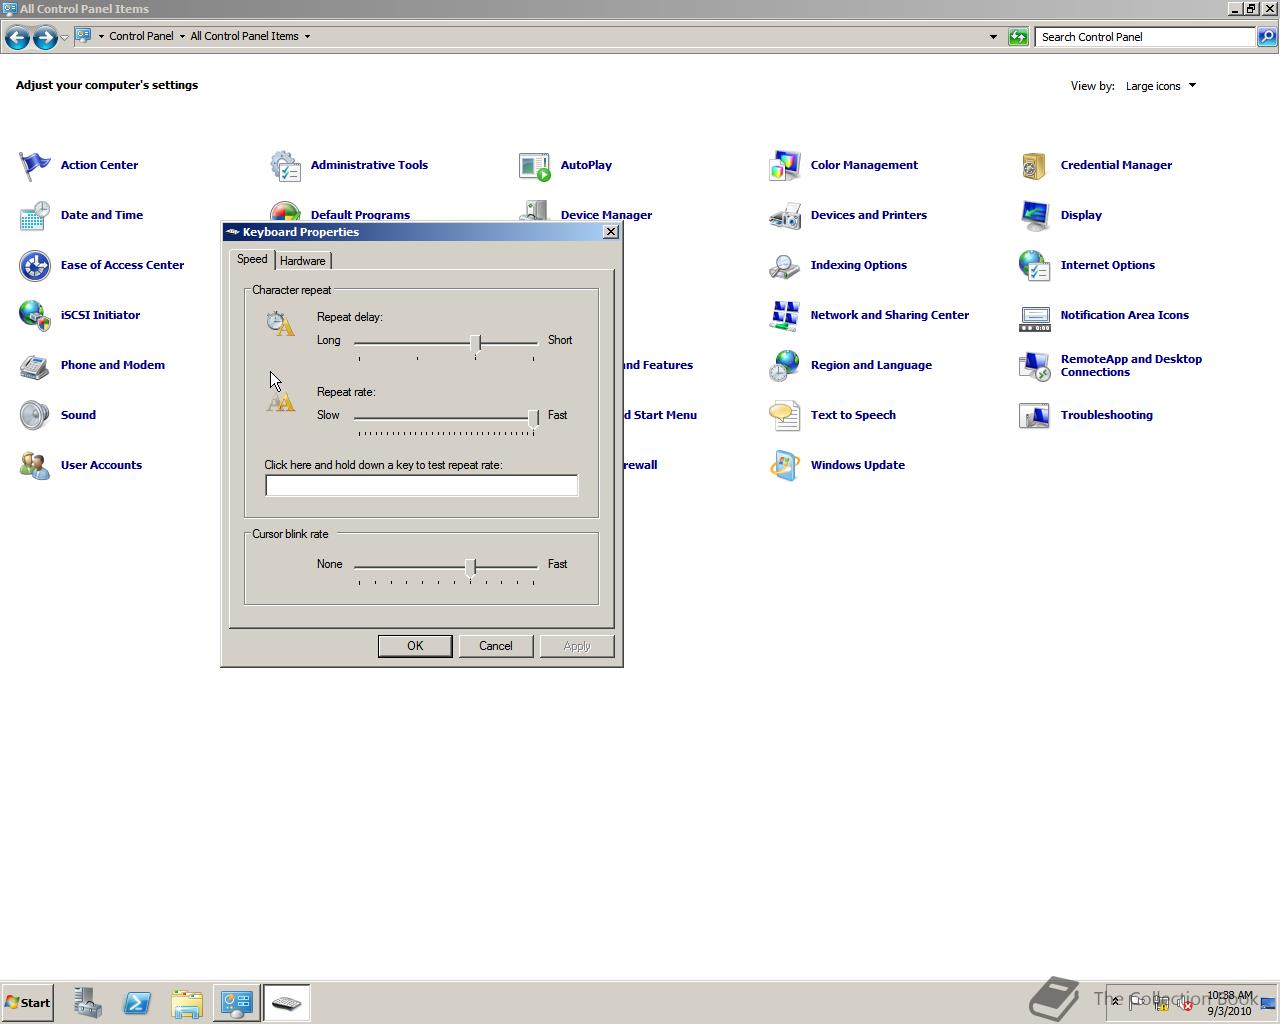Open the User Accounts icon
This screenshot has width=1280, height=1024.
(35, 465)
